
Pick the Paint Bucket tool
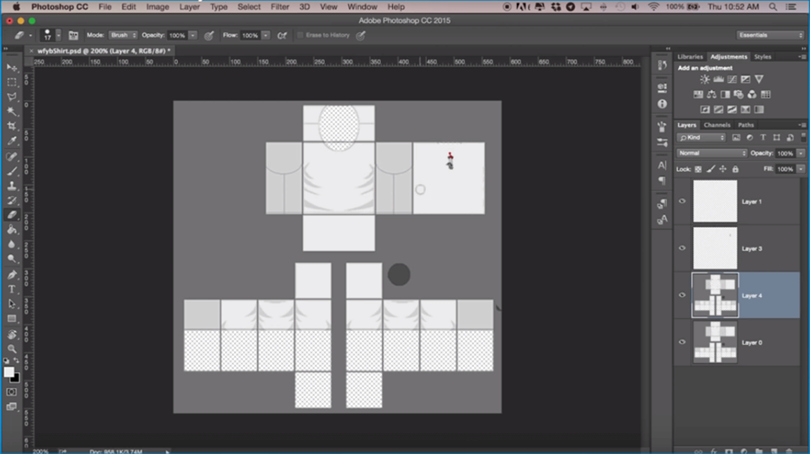[x=11, y=229]
